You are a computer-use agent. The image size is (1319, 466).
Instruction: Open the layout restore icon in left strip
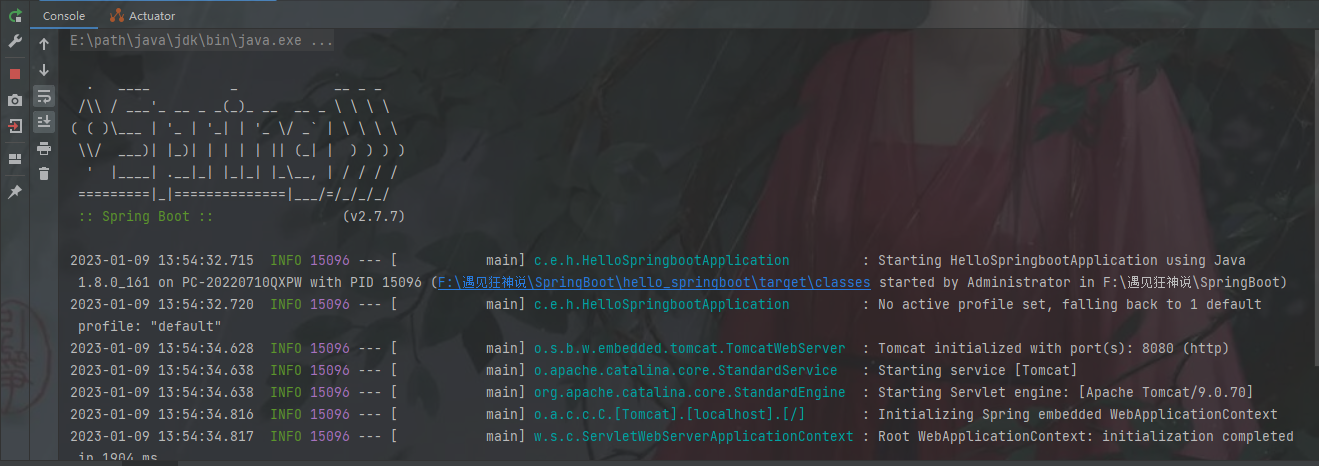pyautogui.click(x=15, y=159)
